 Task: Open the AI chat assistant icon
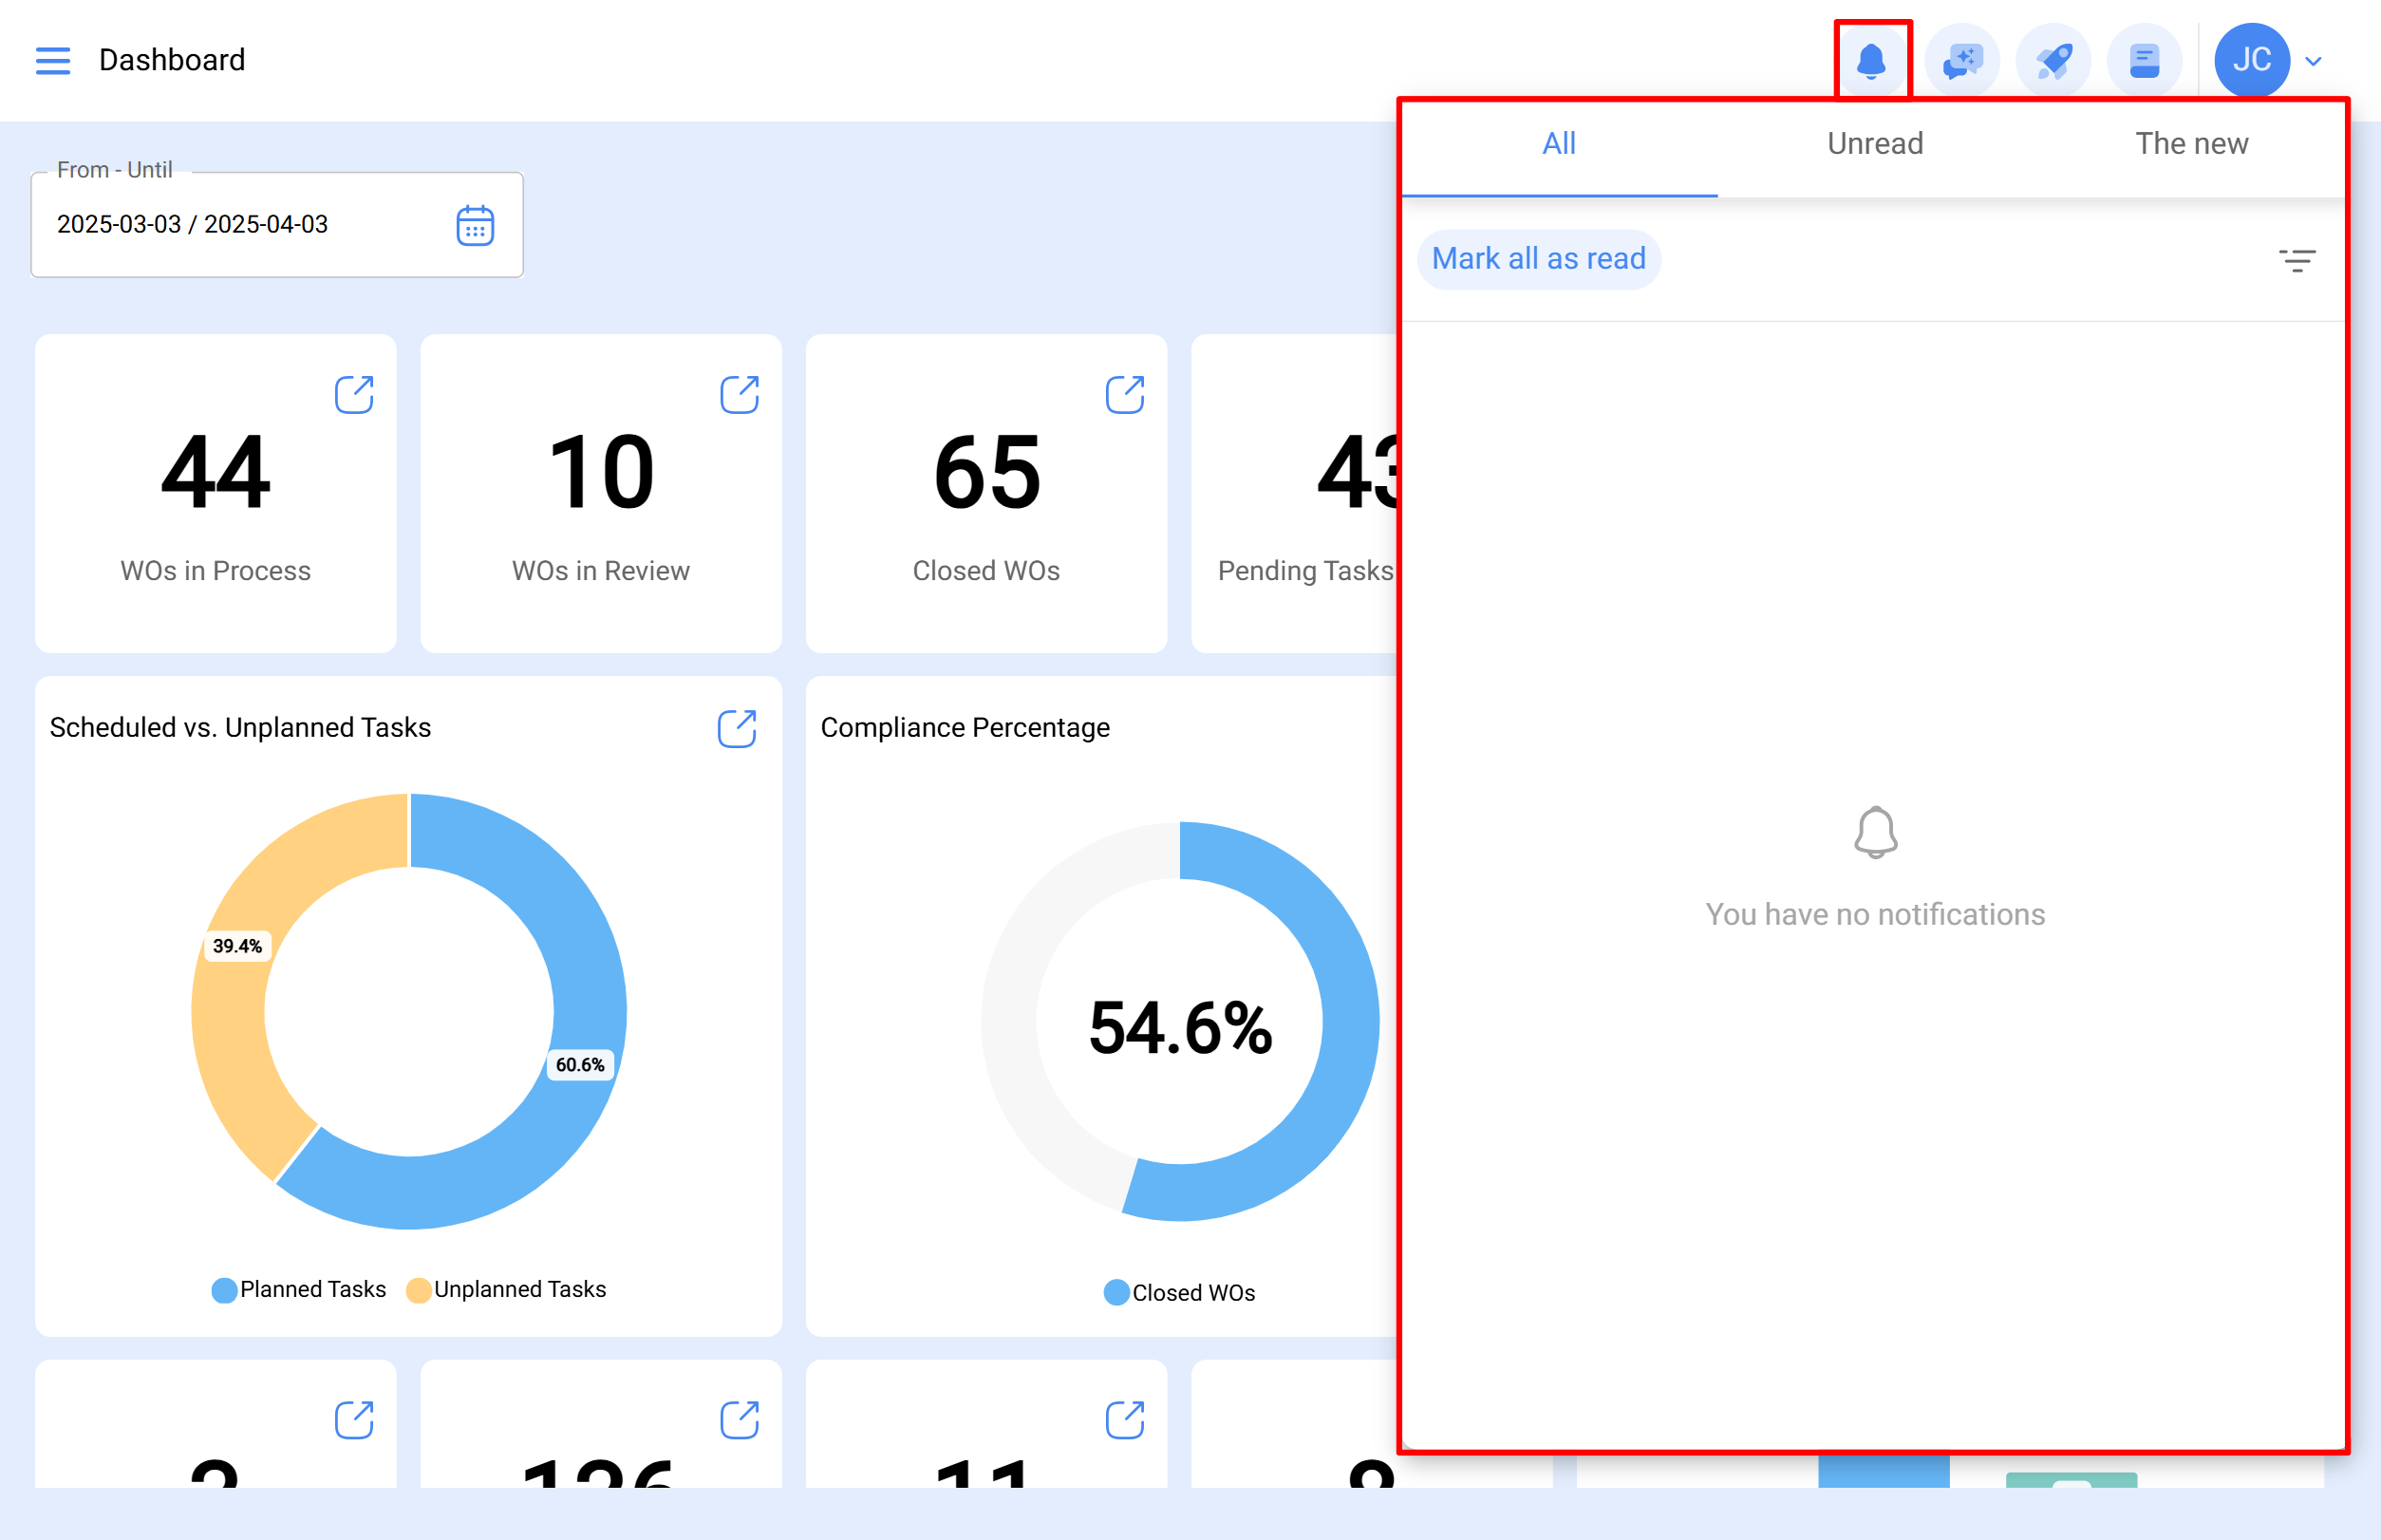(1962, 60)
